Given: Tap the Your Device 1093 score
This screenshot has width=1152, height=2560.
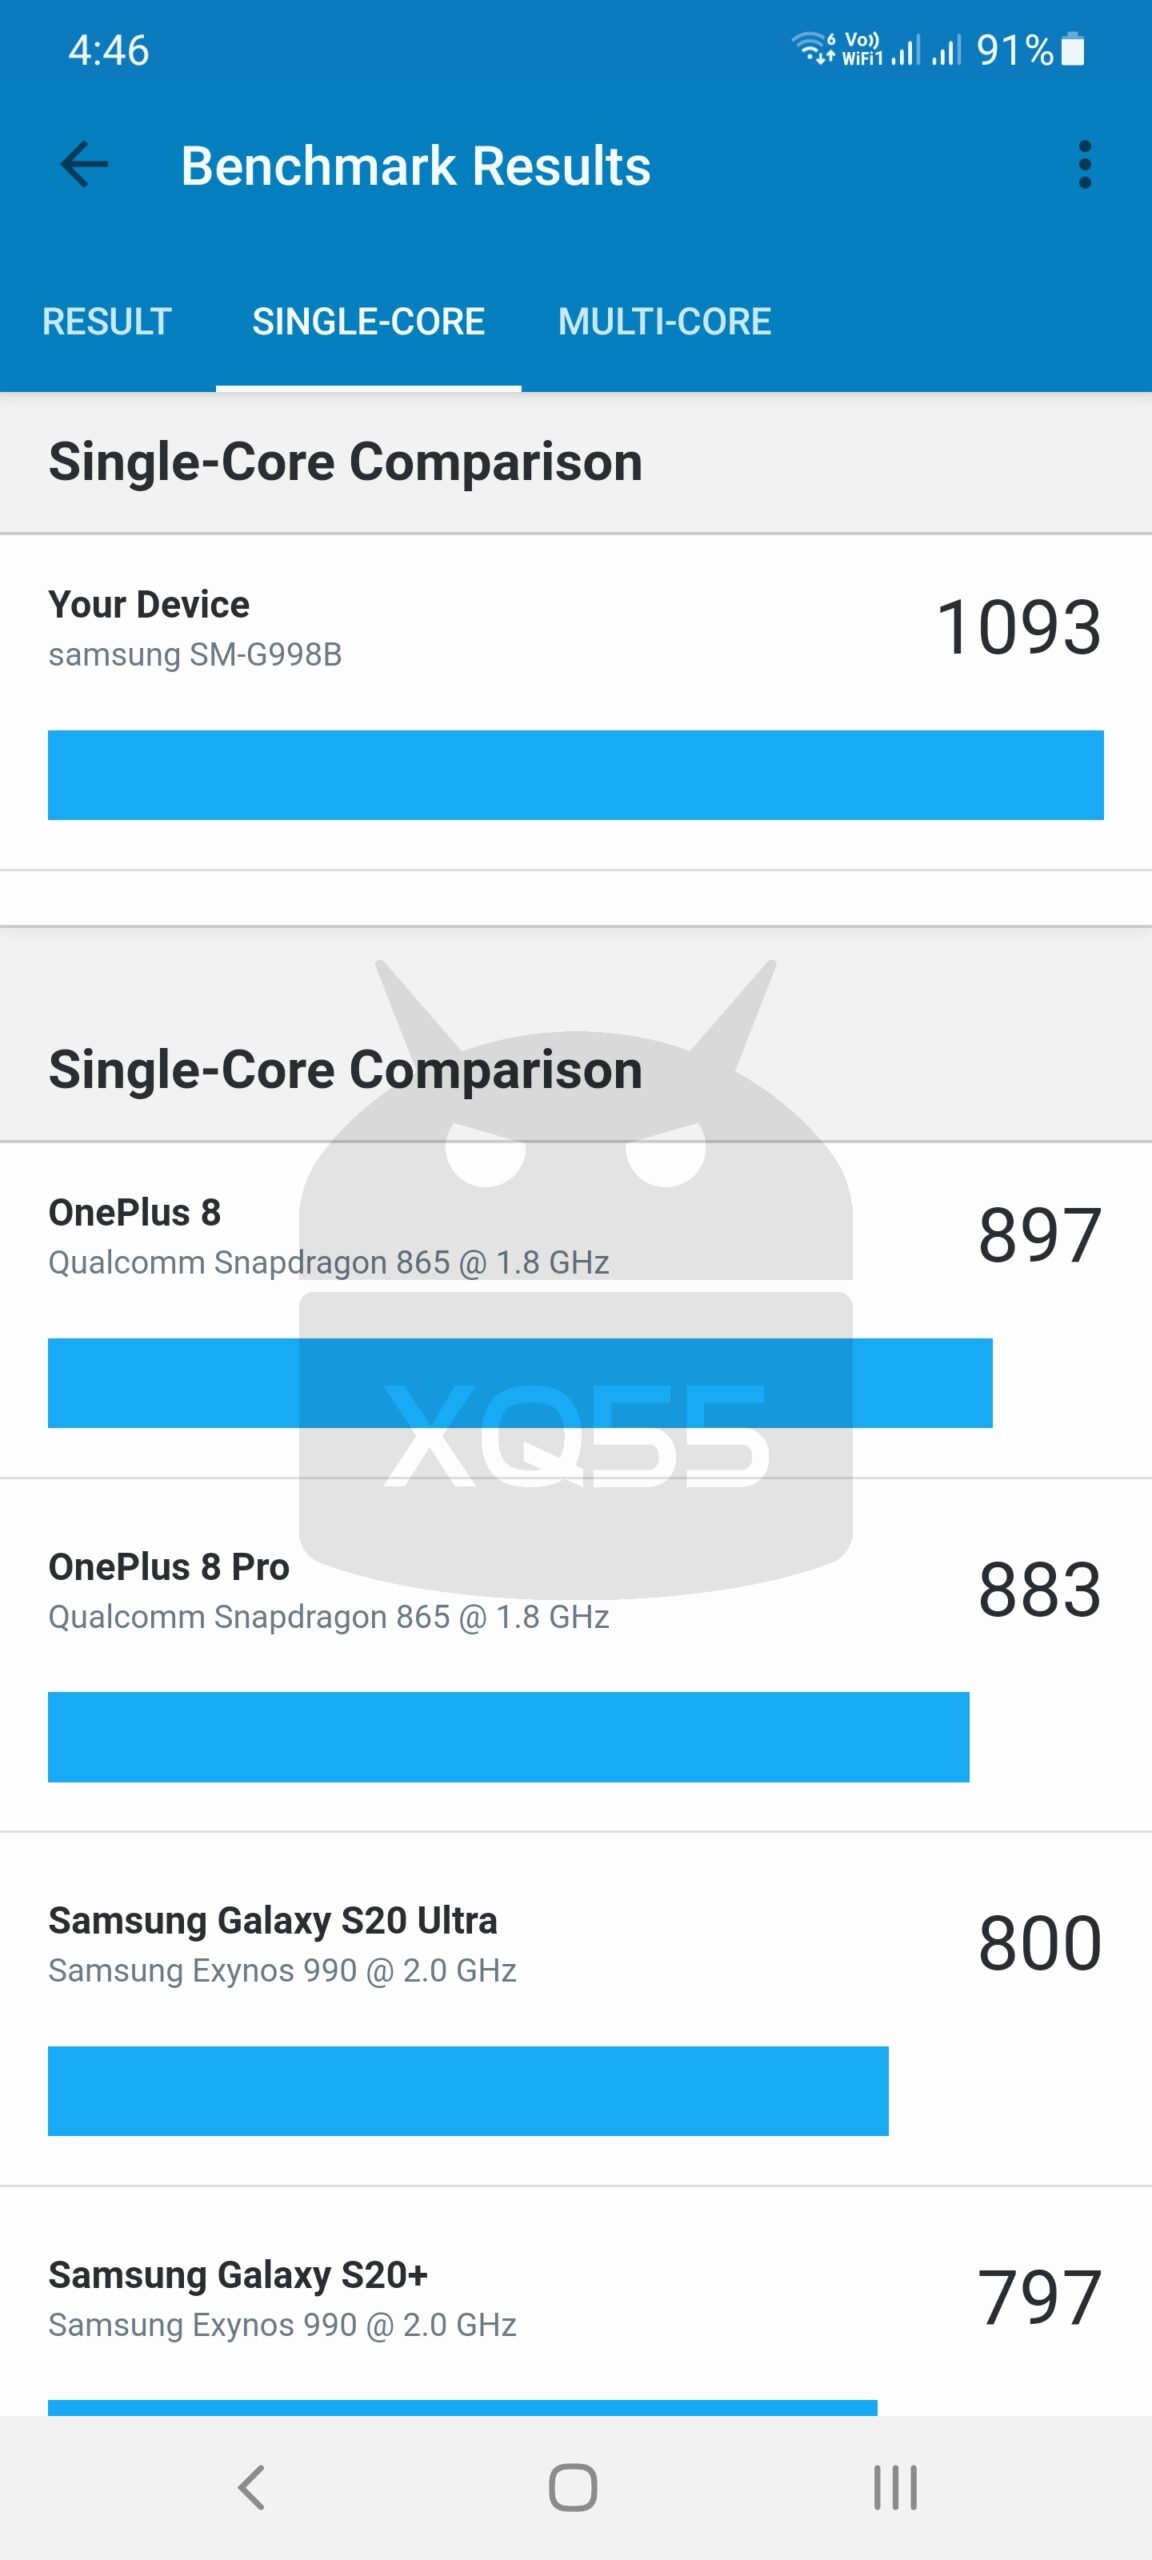Looking at the screenshot, I should coord(1018,628).
